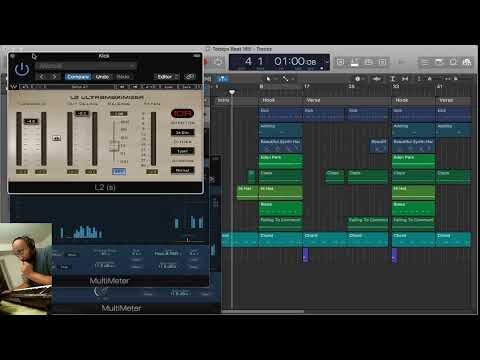Select the purple region at bar 17
This screenshot has width=480, height=360.
click(306, 255)
